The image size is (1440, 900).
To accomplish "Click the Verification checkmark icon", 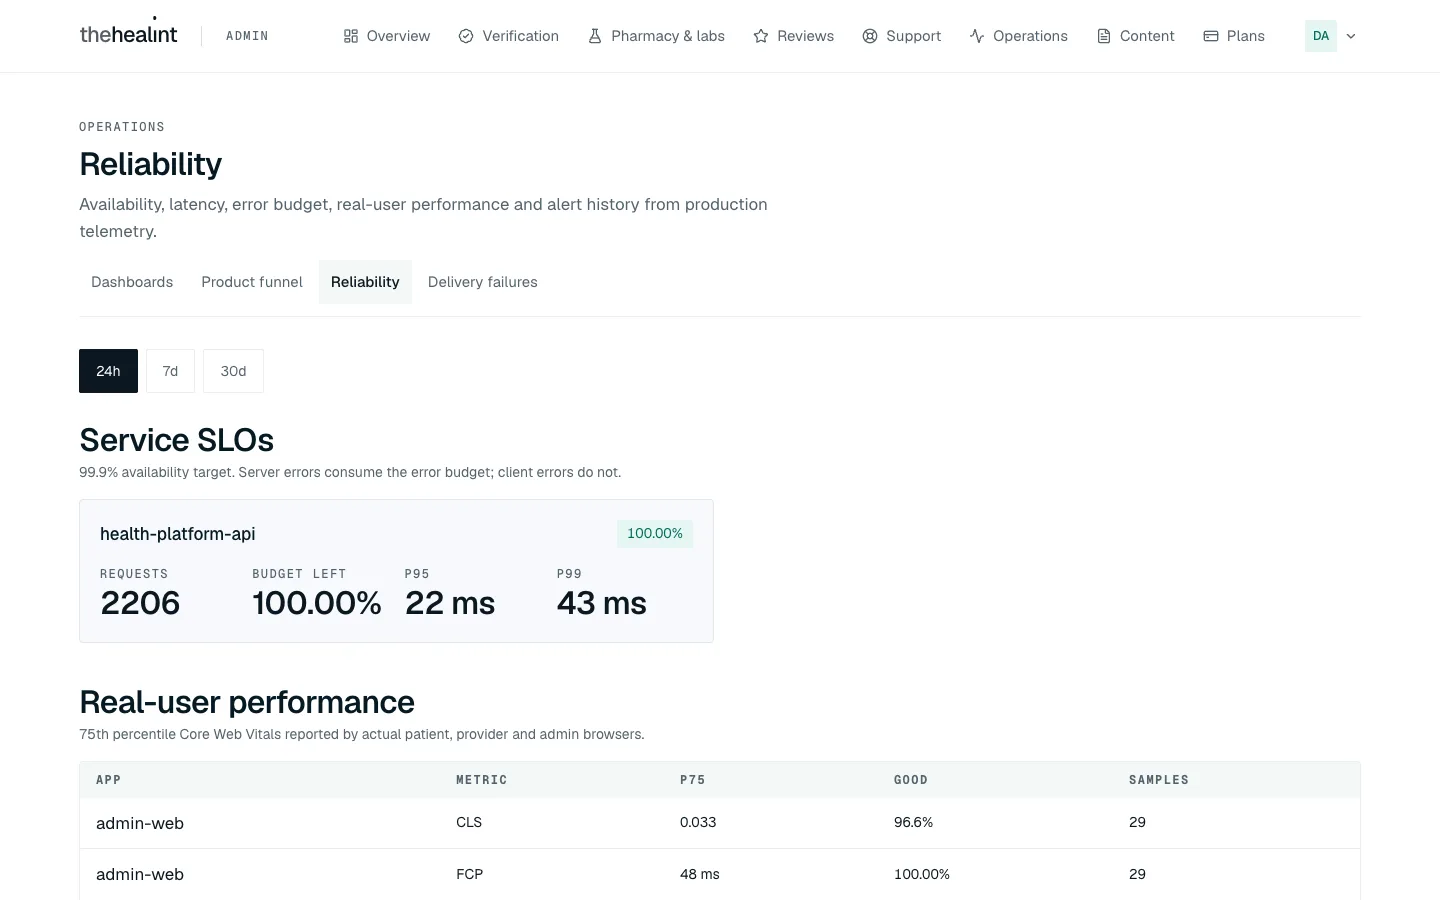I will (466, 36).
